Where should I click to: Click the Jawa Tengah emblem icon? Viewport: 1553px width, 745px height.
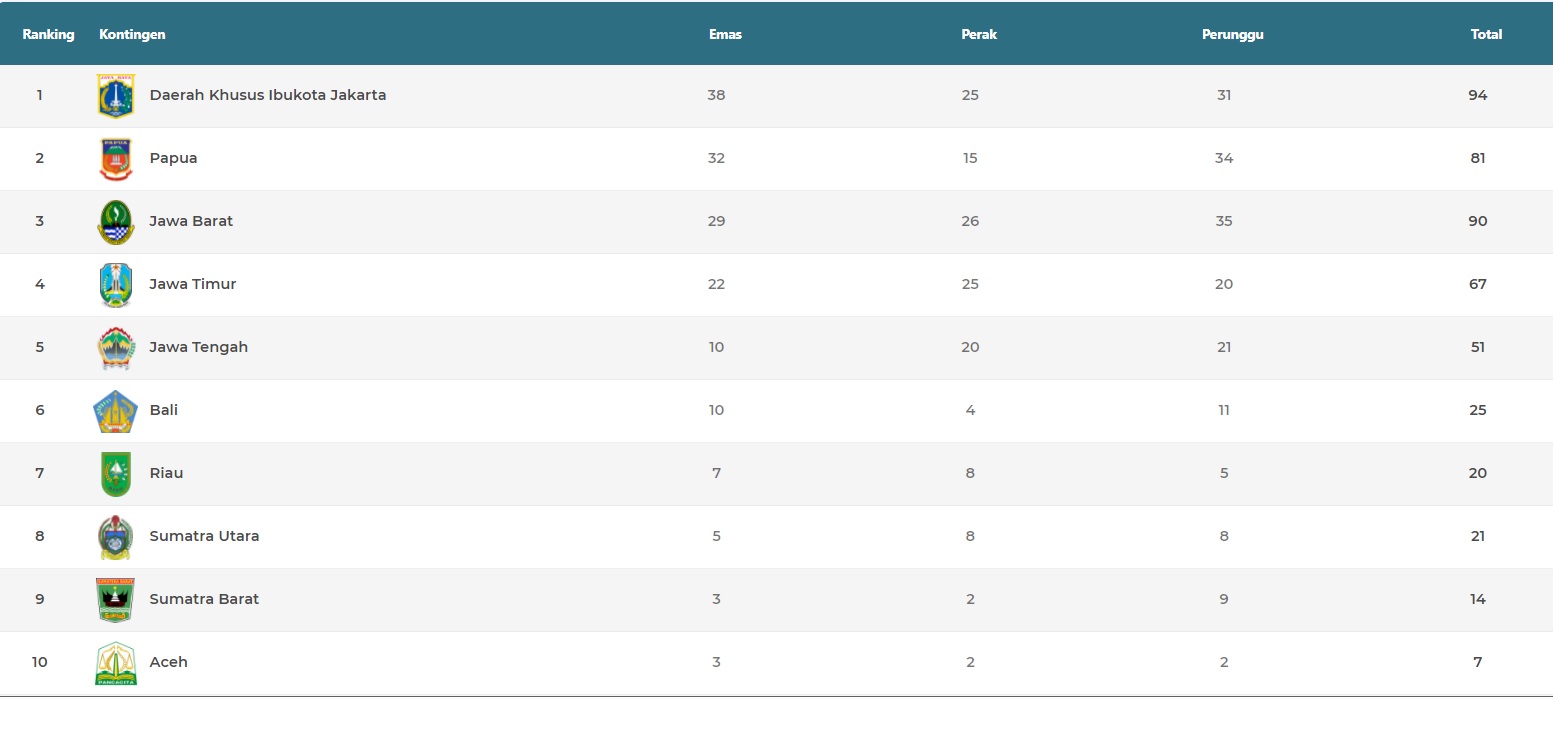point(115,348)
